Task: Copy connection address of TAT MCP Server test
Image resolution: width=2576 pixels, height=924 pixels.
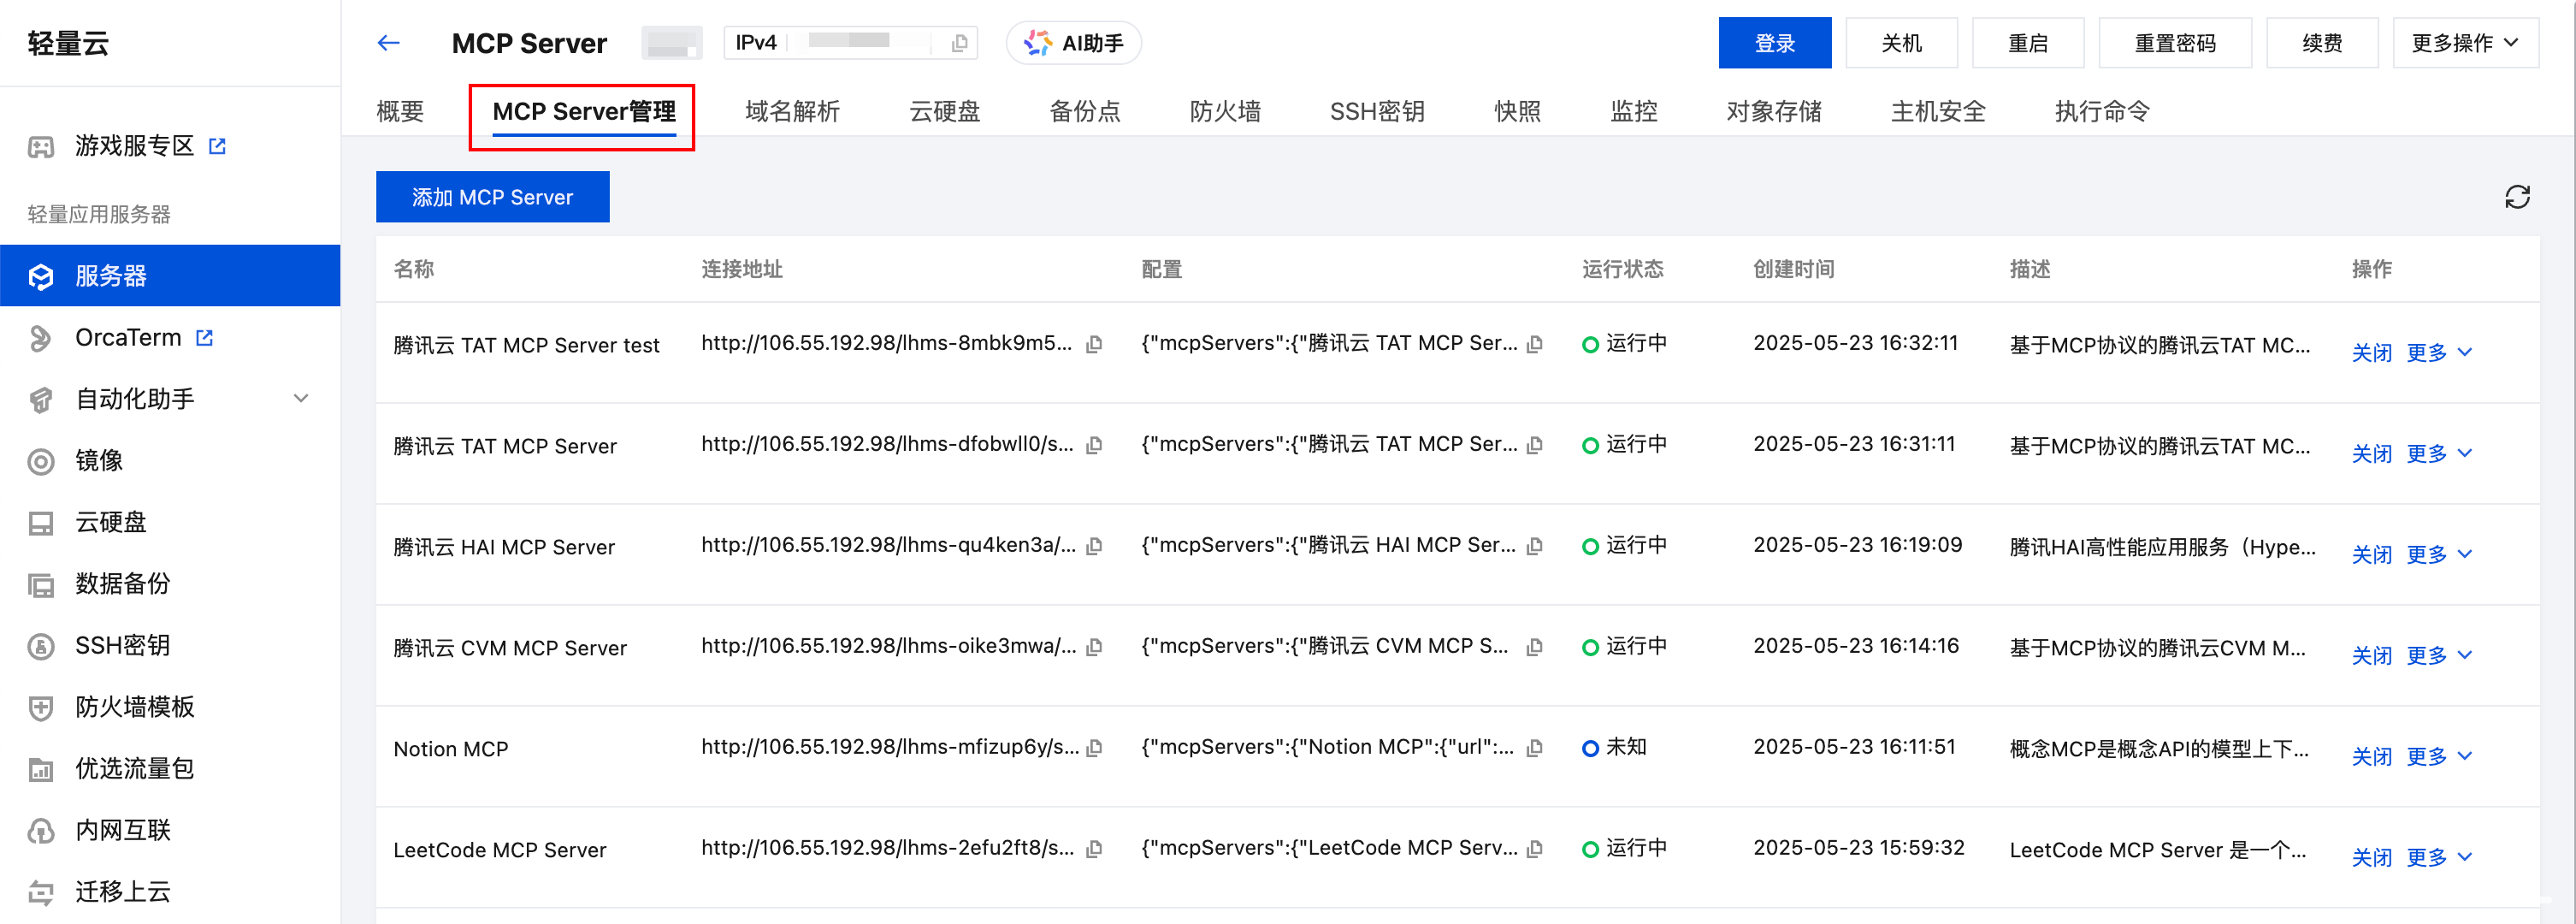Action: coord(1095,344)
